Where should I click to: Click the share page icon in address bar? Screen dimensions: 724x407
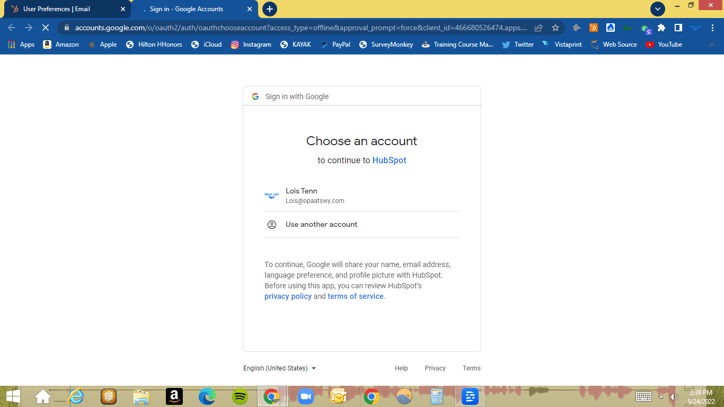(538, 28)
